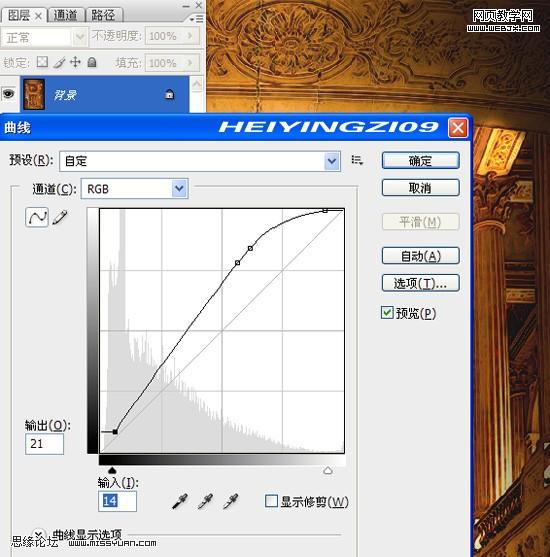Open the Layers panel flyout menu

point(196,18)
